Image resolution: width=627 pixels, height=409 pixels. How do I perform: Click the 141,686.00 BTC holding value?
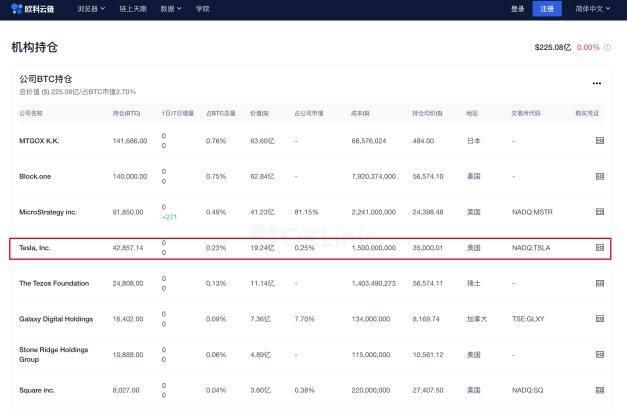point(130,141)
